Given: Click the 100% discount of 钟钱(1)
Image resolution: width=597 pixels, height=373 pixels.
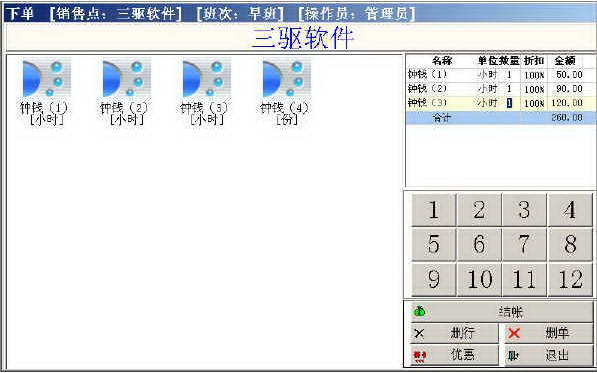Looking at the screenshot, I should [534, 75].
